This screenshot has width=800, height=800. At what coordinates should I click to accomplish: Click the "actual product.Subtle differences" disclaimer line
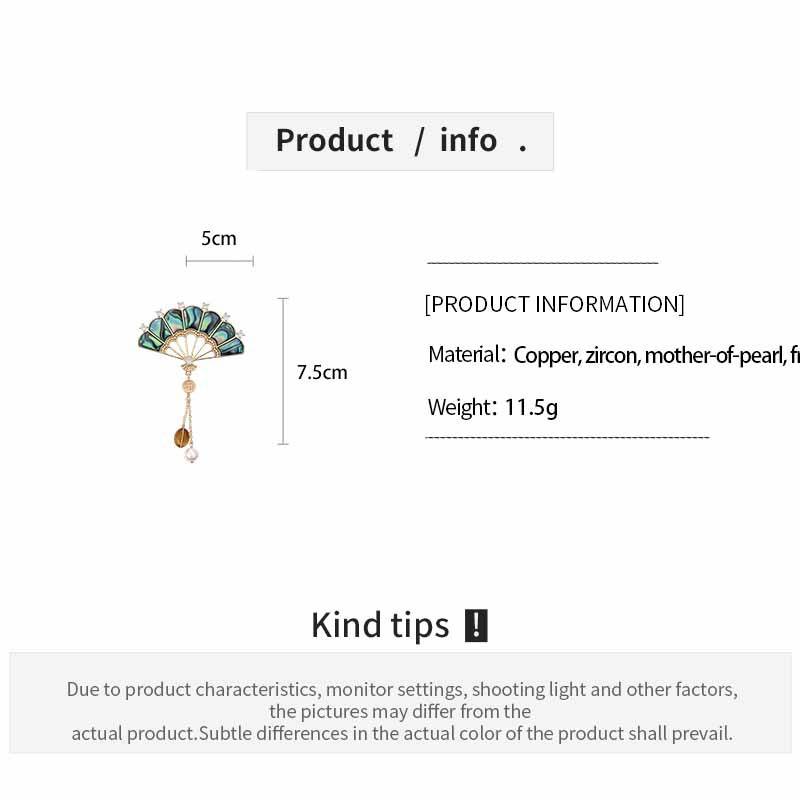(x=402, y=733)
